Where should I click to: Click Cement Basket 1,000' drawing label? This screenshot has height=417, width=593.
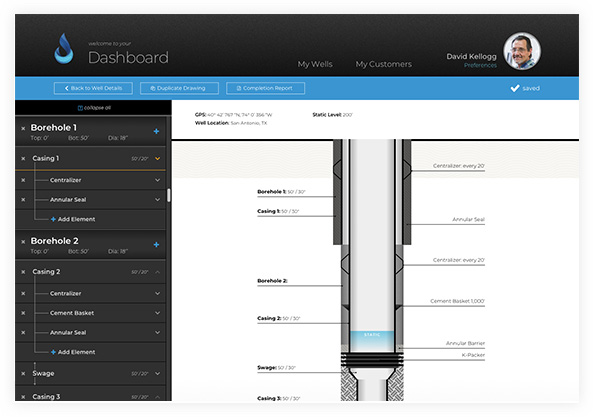click(x=457, y=301)
